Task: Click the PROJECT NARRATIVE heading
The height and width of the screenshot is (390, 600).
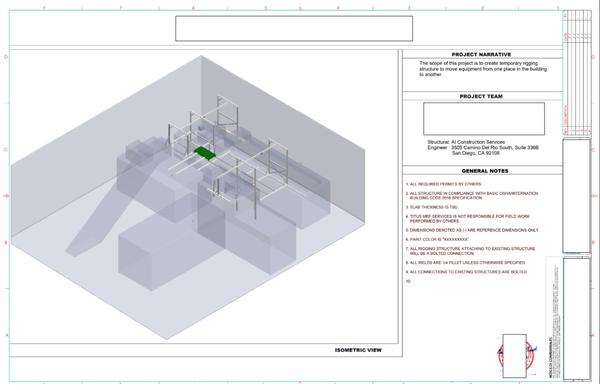Action: [x=481, y=54]
